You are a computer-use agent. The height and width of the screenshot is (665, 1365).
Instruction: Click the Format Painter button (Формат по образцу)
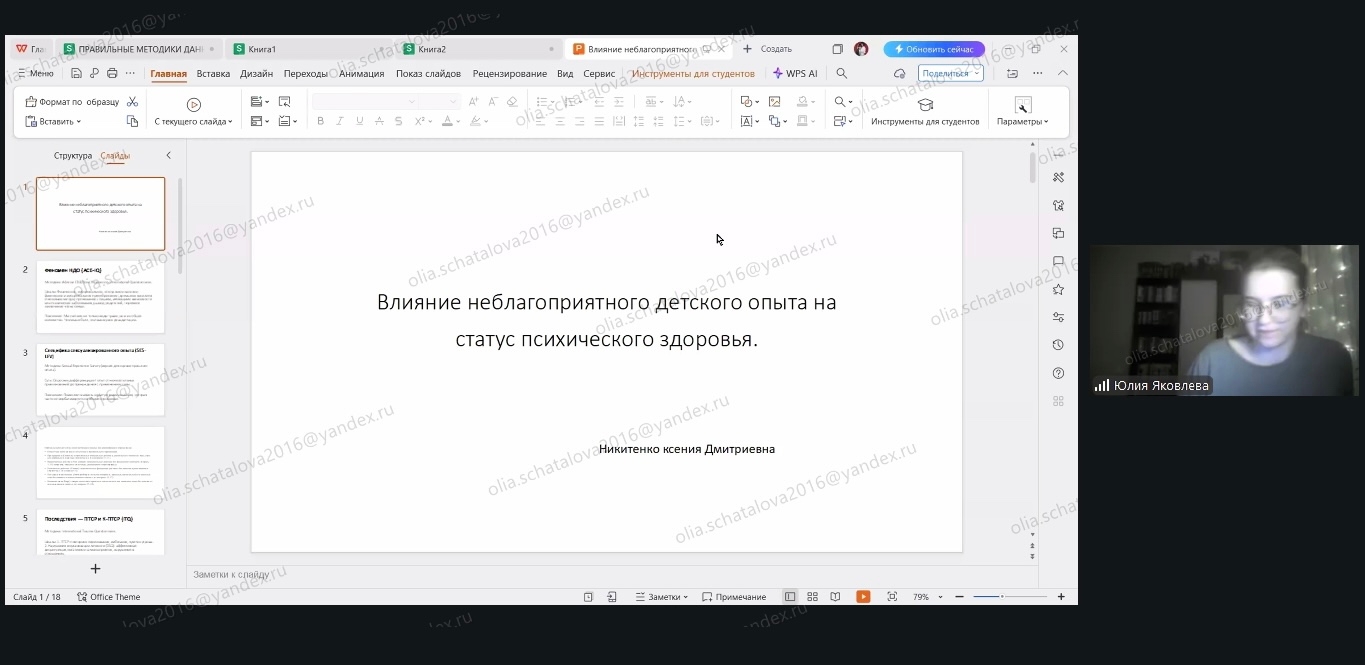[x=72, y=102]
